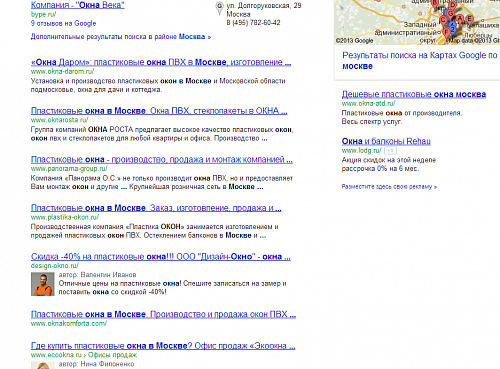
Task: Open the www.oknarosta.ru result title
Action: click(159, 111)
